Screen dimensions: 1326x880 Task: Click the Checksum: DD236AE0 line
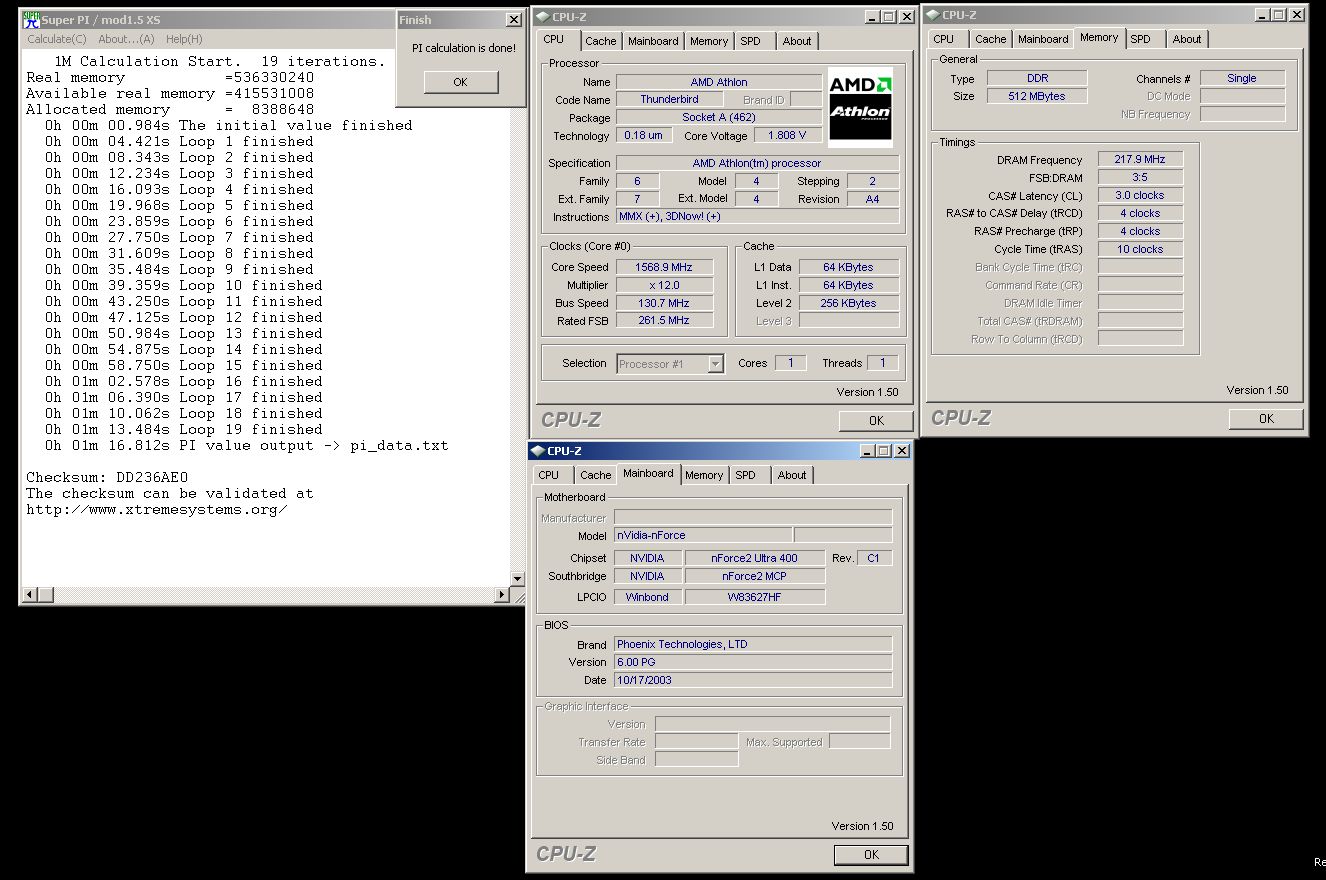[x=107, y=478]
